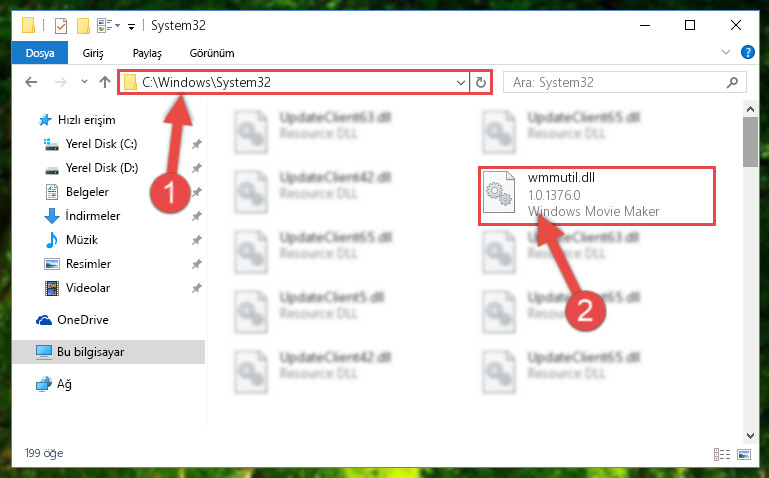Click the Properties quick access toolbar icon
769x478 pixels.
(x=61, y=25)
